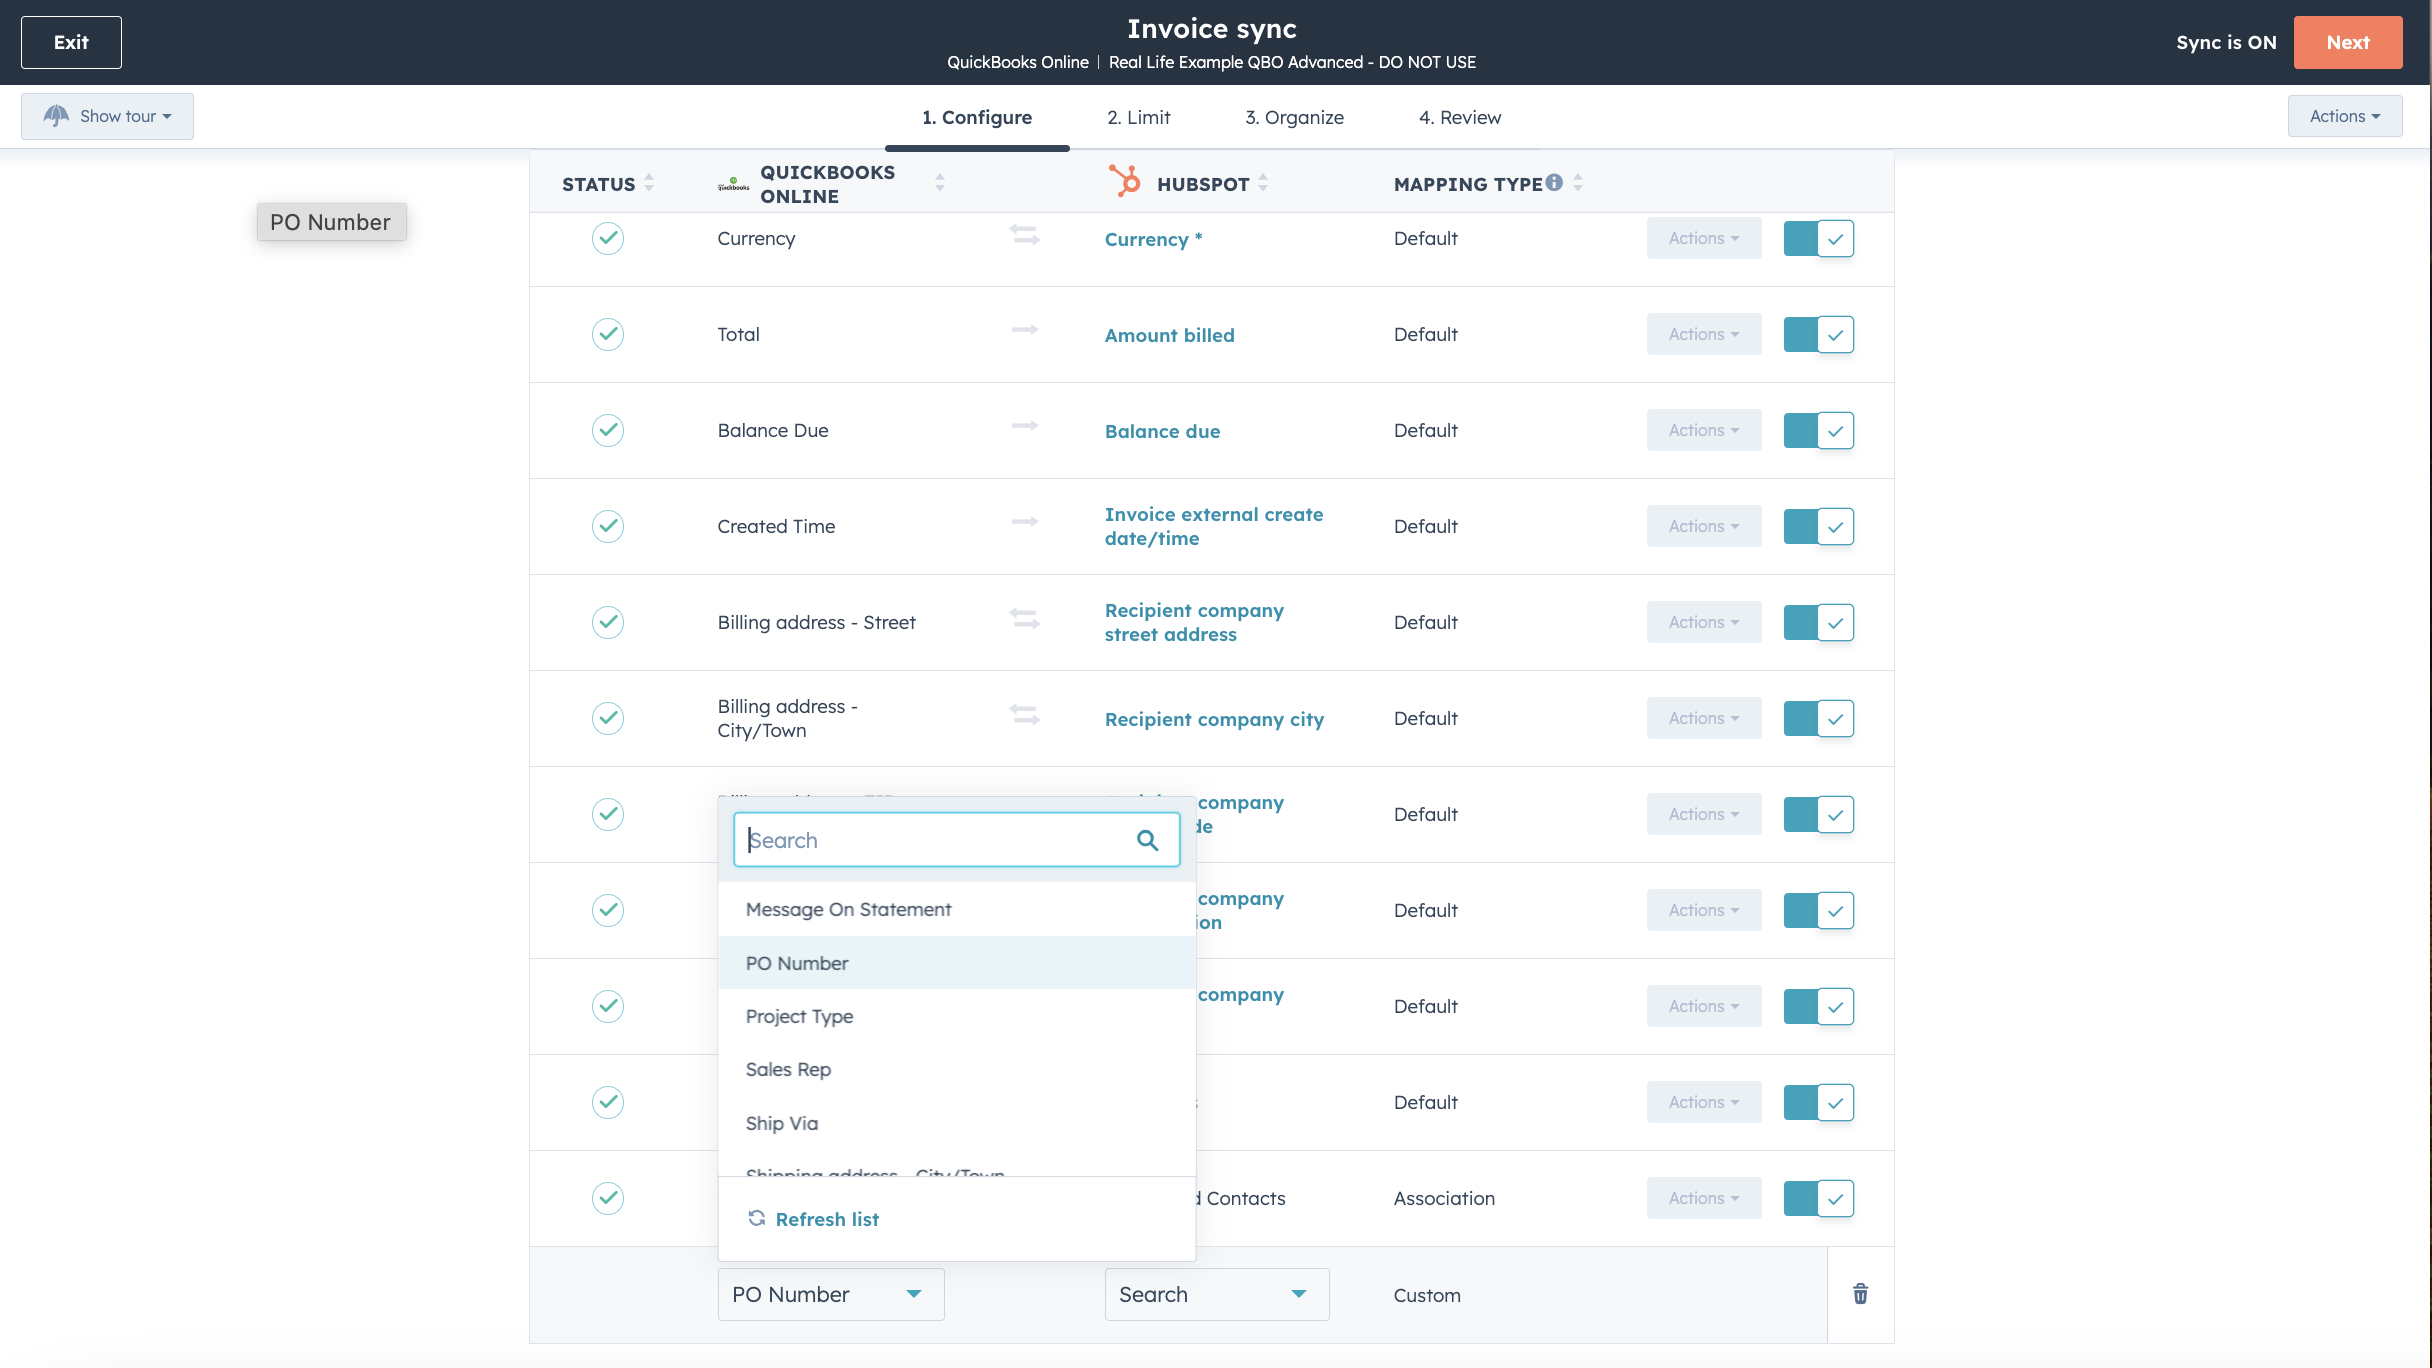Toggle the Association mapping switch
This screenshot has width=2432, height=1368.
tap(1819, 1198)
